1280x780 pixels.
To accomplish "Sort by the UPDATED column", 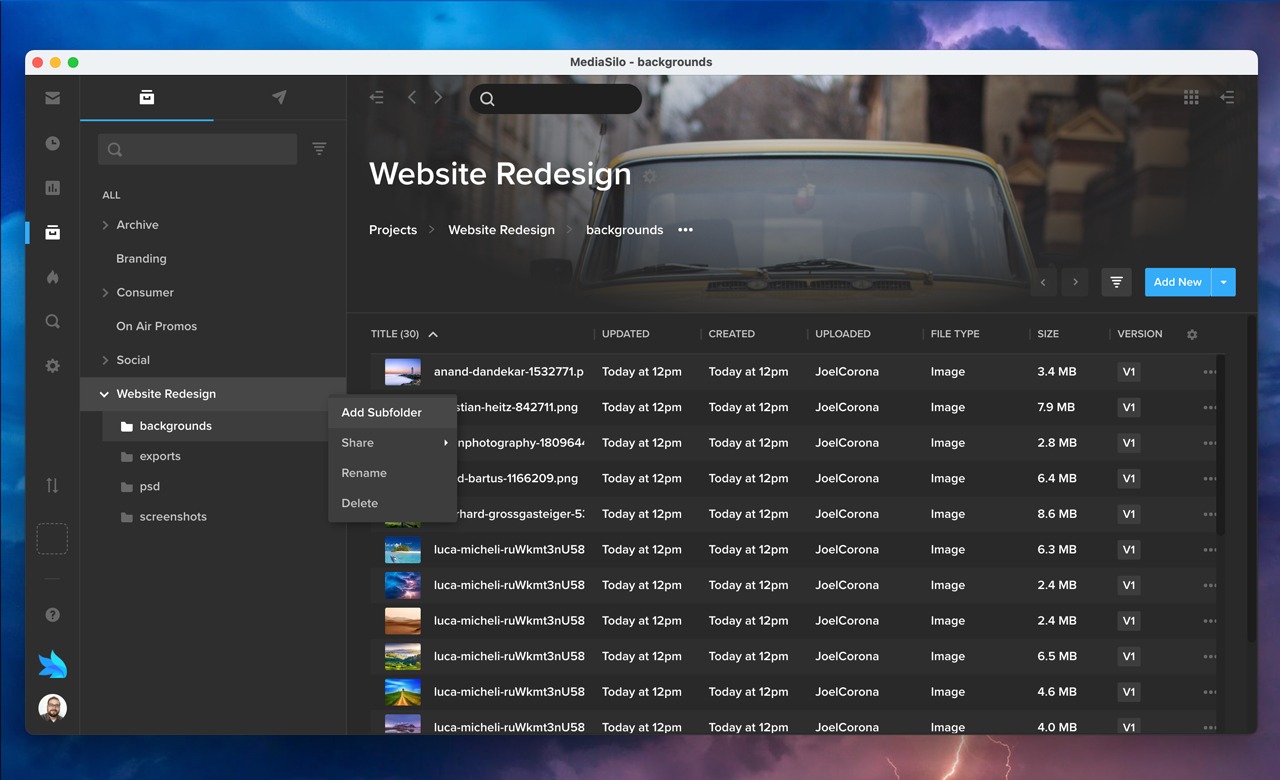I will pyautogui.click(x=625, y=334).
